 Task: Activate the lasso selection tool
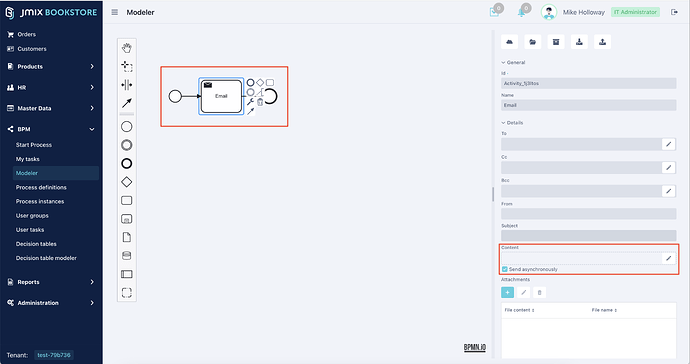[x=127, y=66]
